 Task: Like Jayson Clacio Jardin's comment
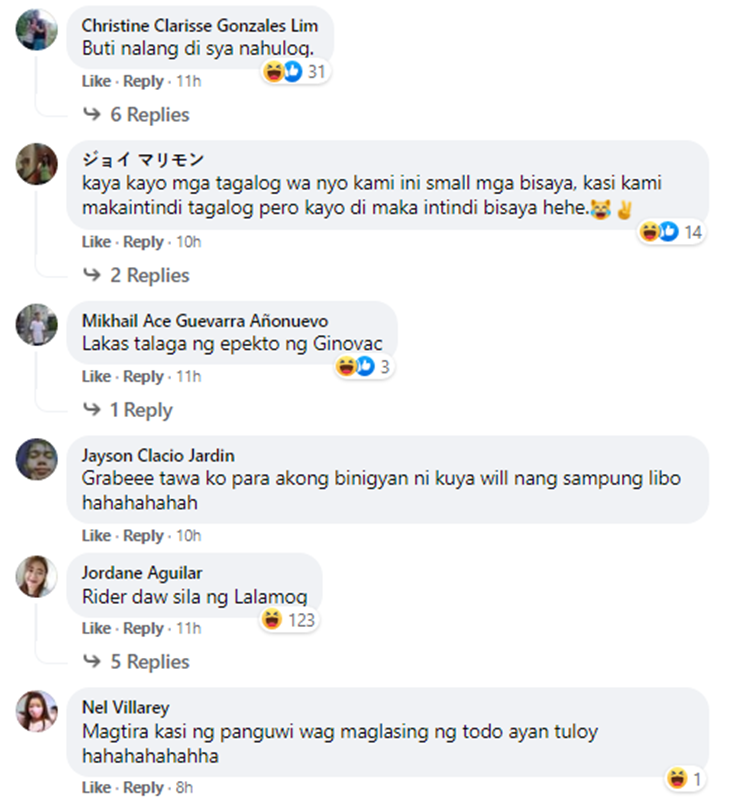click(x=96, y=536)
